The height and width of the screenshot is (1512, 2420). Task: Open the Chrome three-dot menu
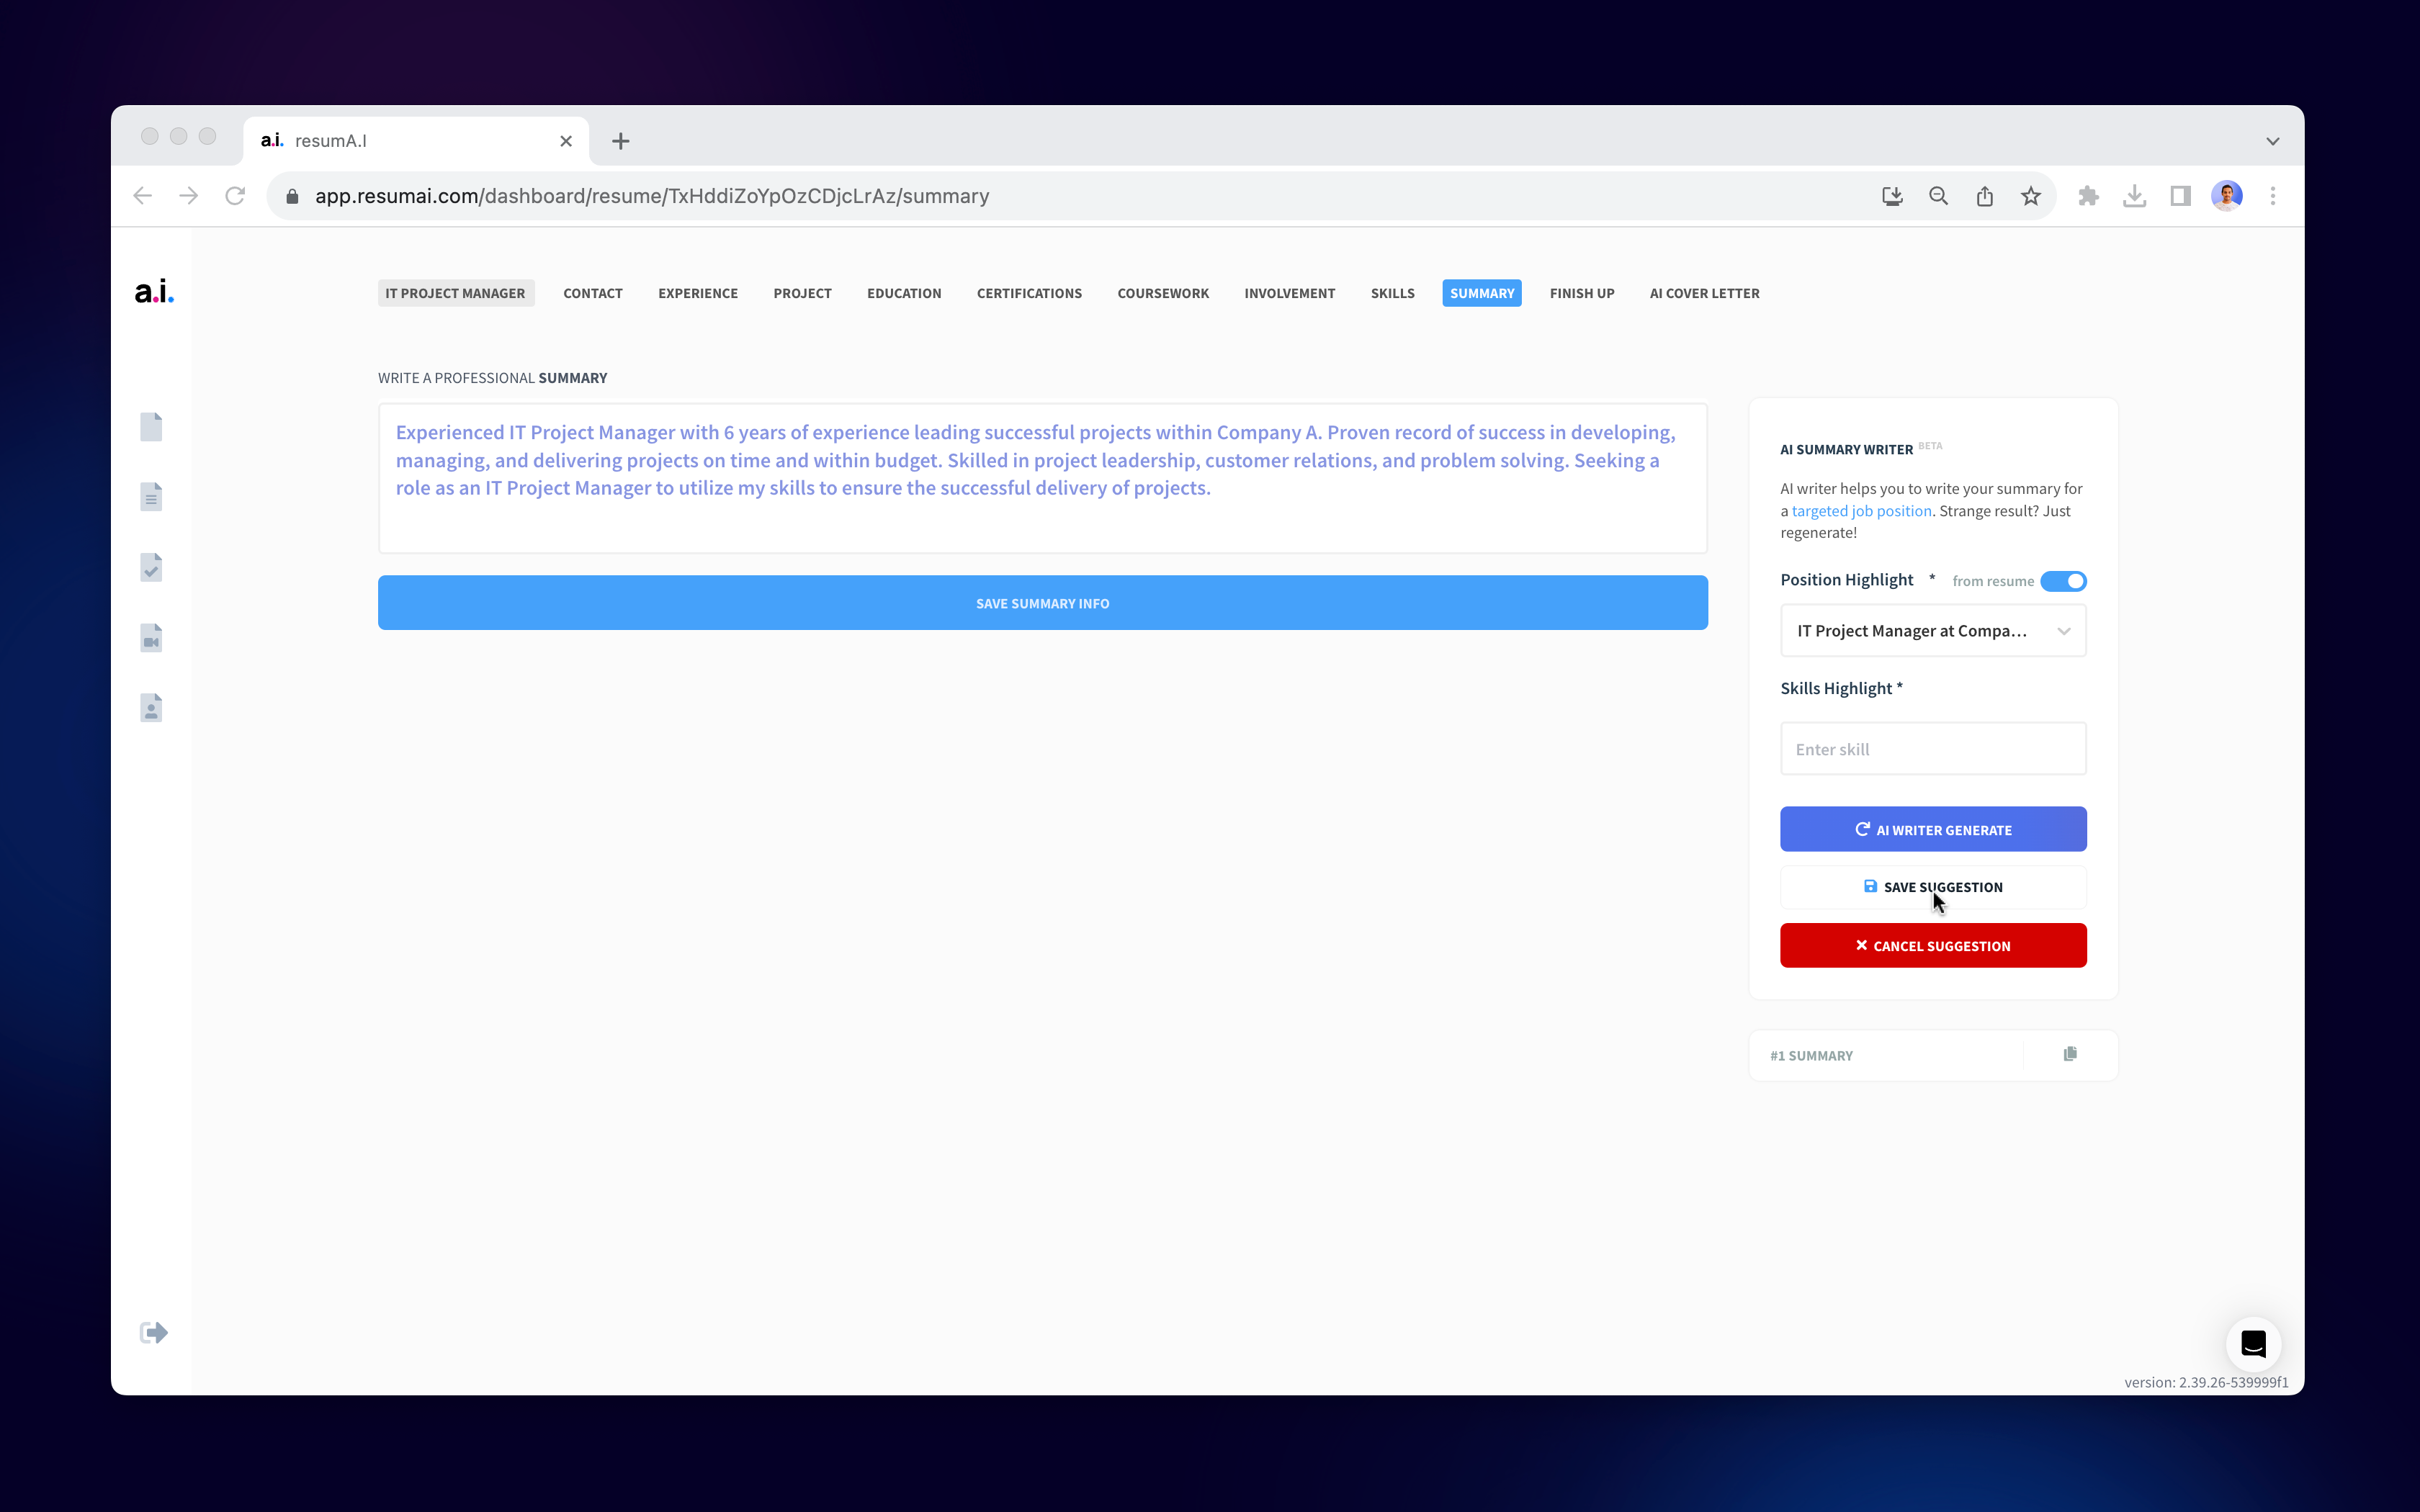(x=2272, y=196)
